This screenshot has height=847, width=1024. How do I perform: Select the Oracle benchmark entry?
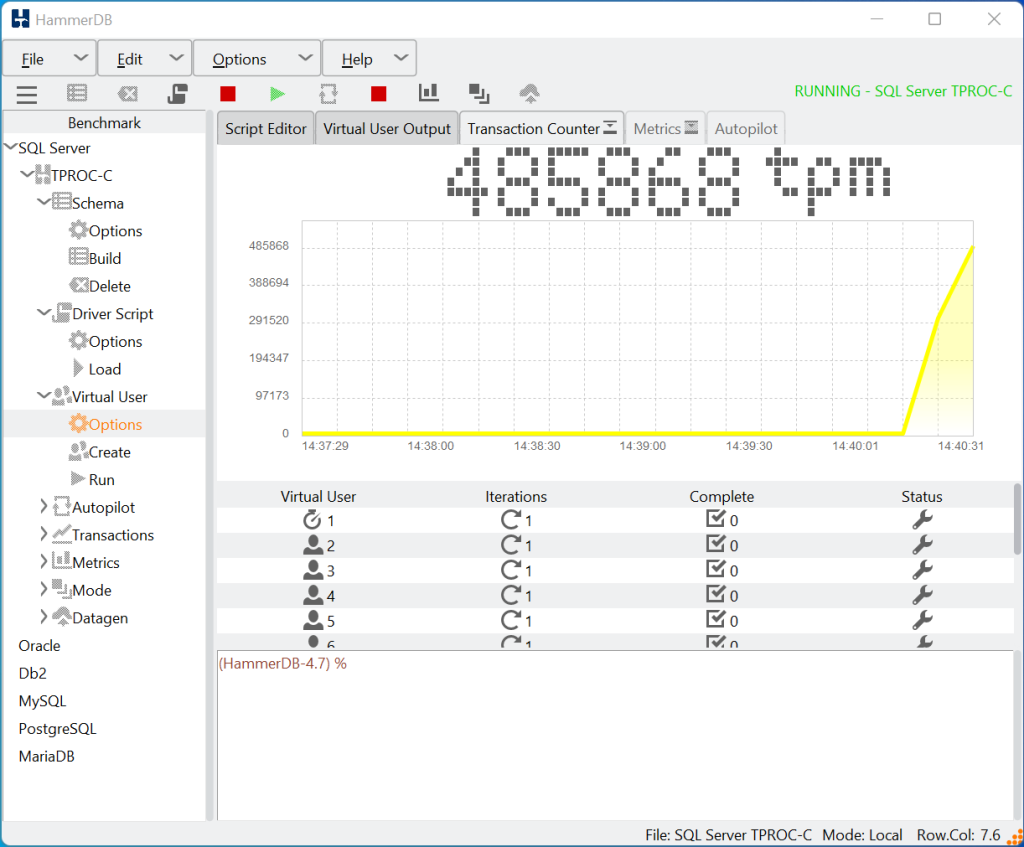[39, 645]
